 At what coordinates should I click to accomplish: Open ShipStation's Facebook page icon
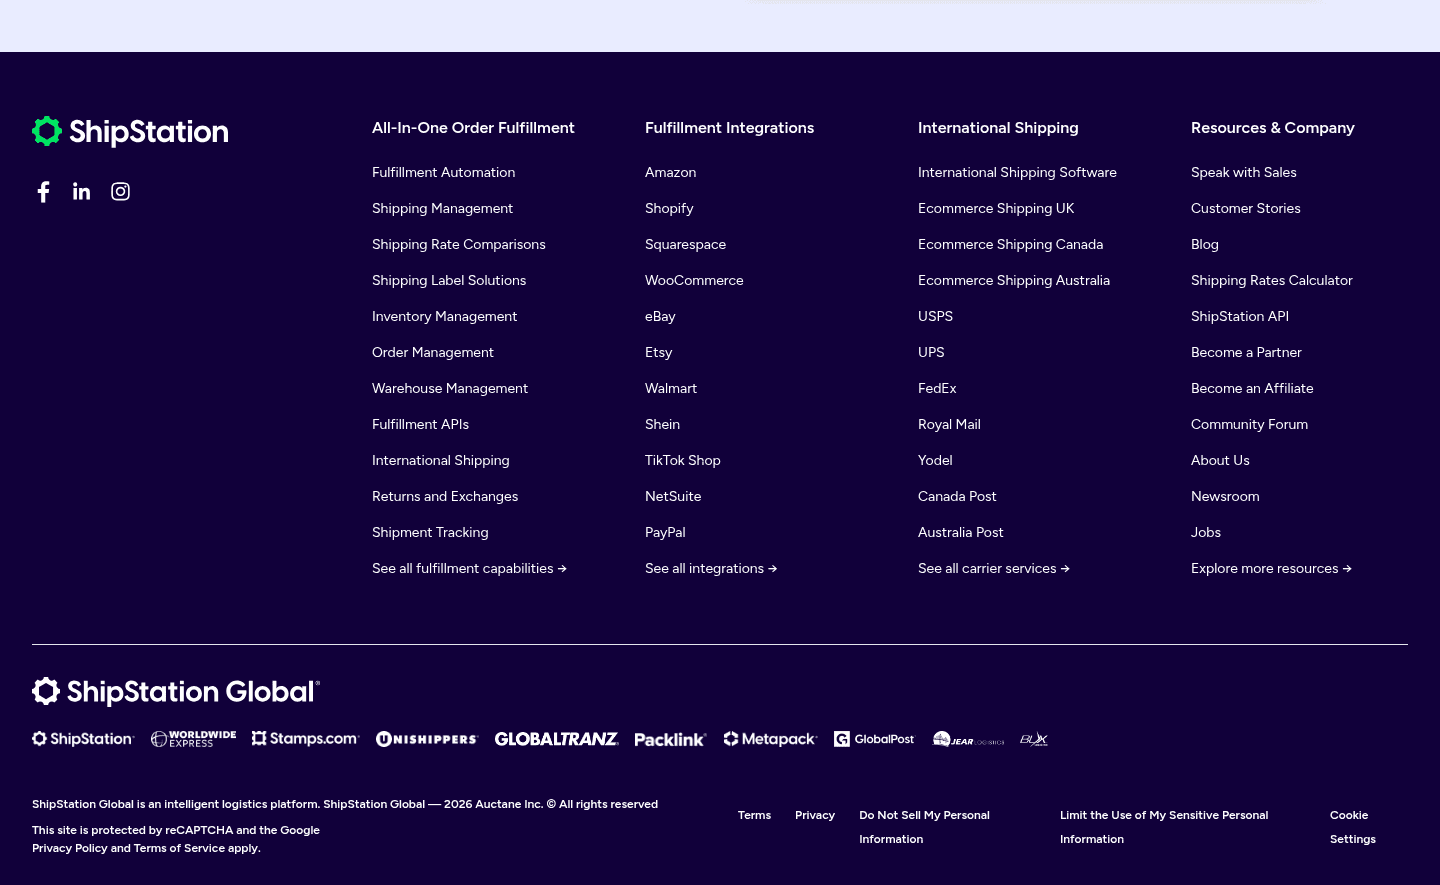tap(44, 192)
